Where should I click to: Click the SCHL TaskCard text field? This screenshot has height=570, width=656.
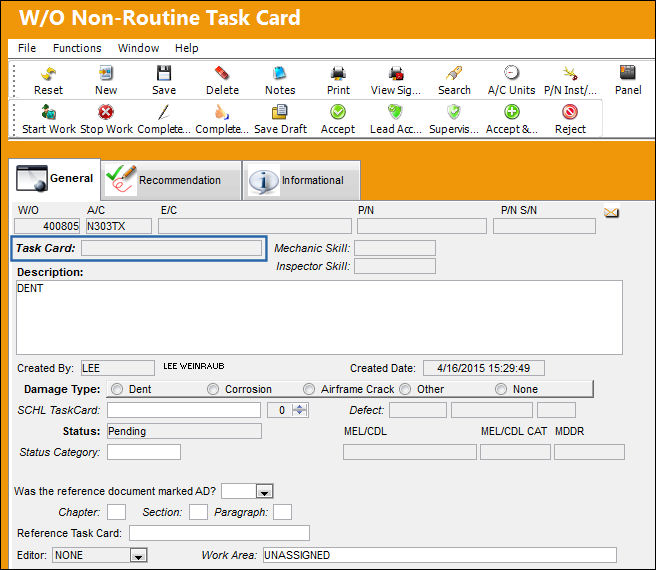tap(184, 410)
